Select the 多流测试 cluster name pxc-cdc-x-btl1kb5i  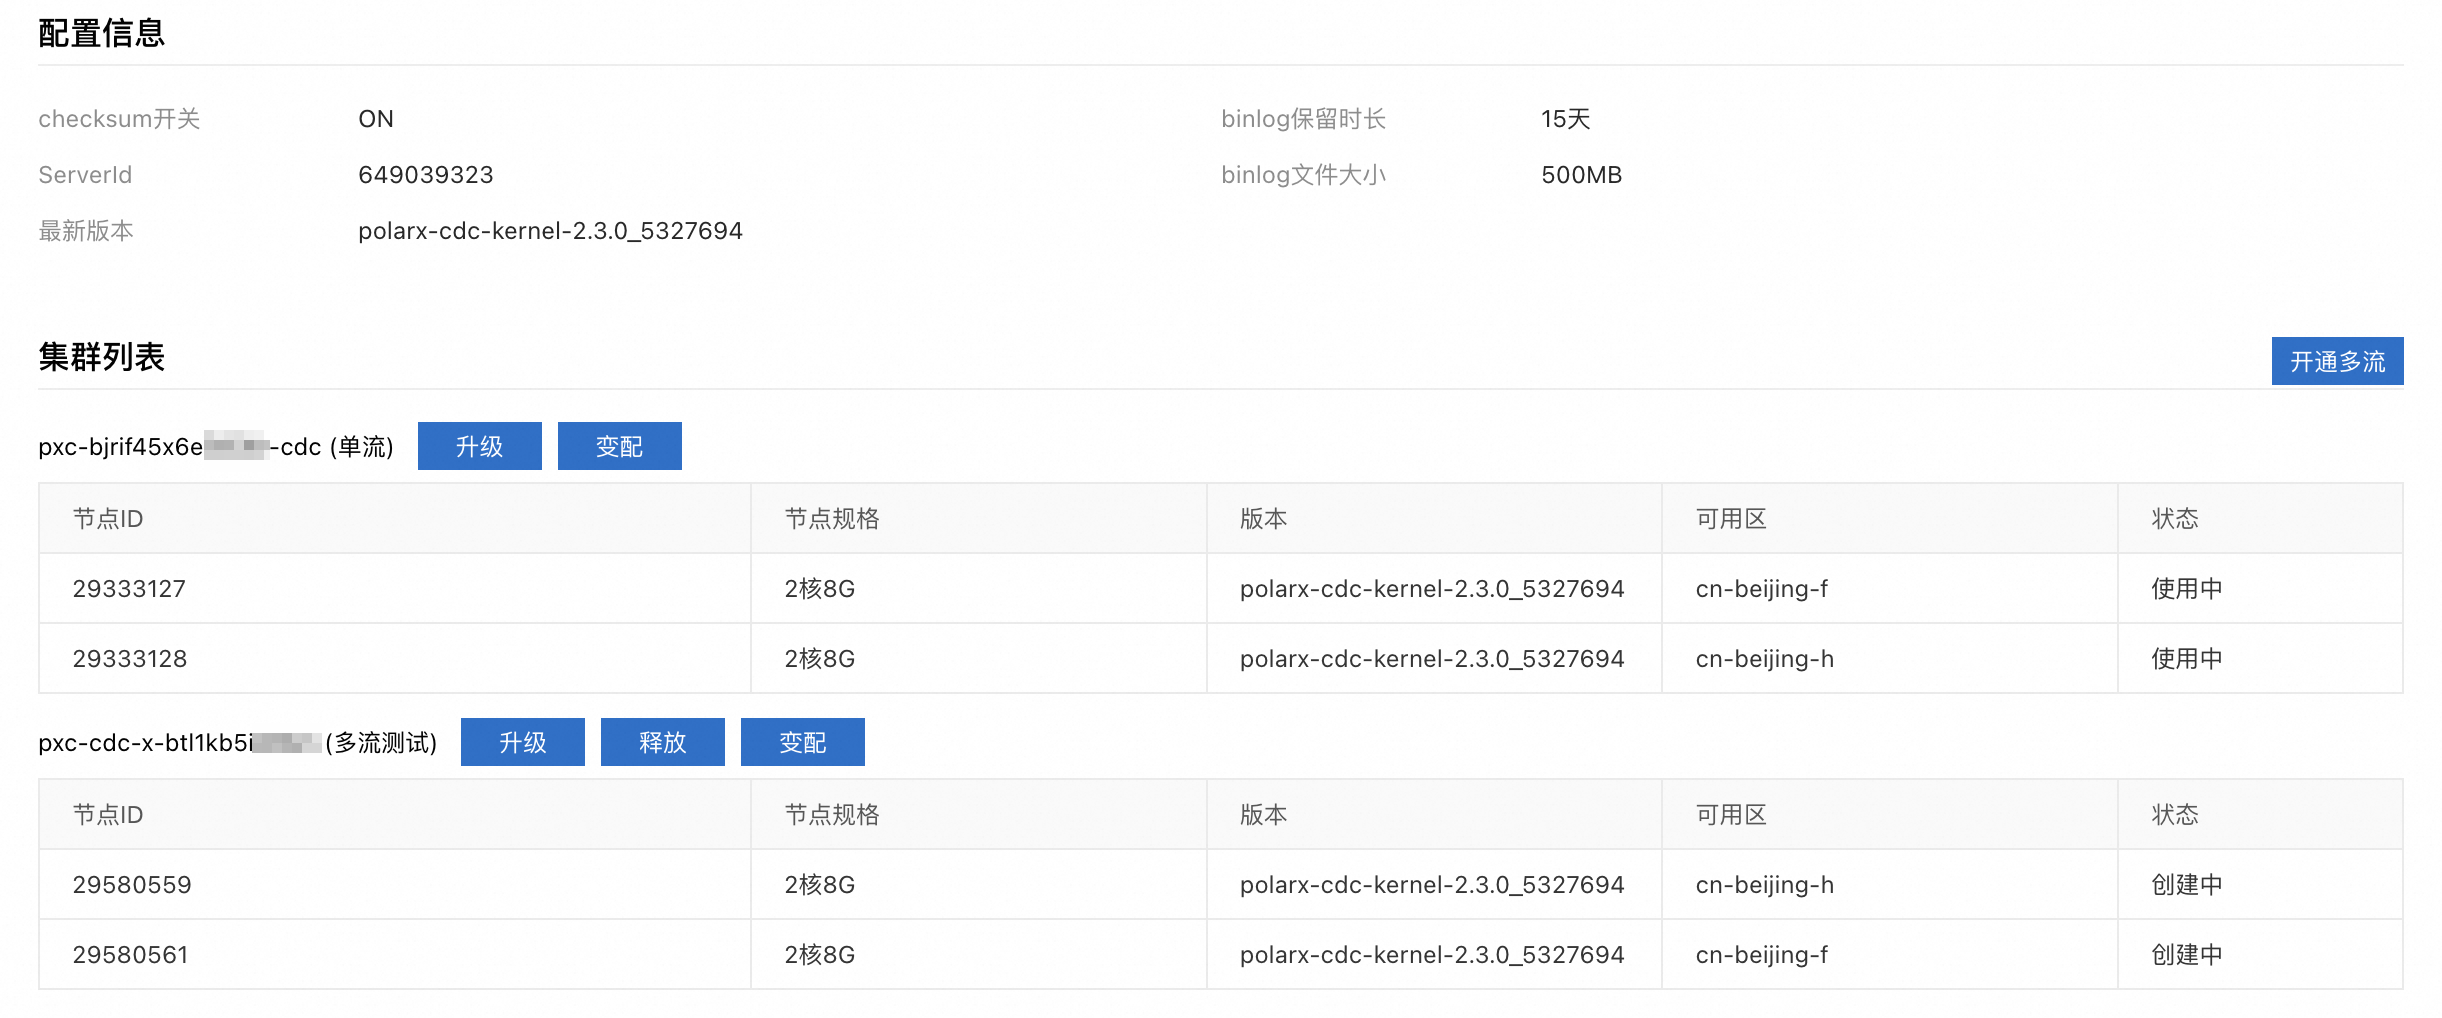238,742
